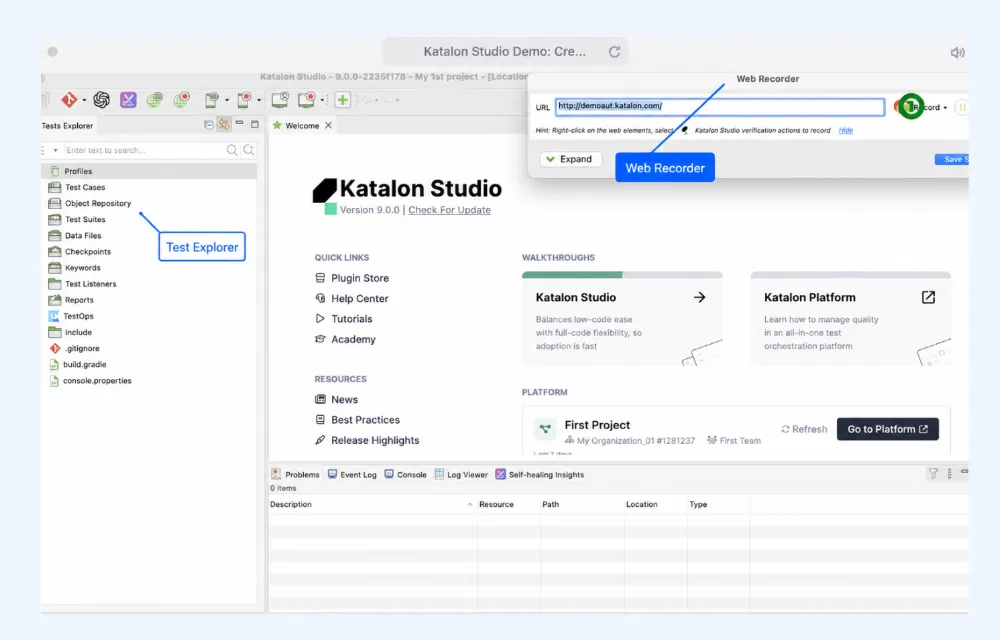Click the Collapse All icon in Tests Explorer
The image size is (1000, 640).
[209, 125]
